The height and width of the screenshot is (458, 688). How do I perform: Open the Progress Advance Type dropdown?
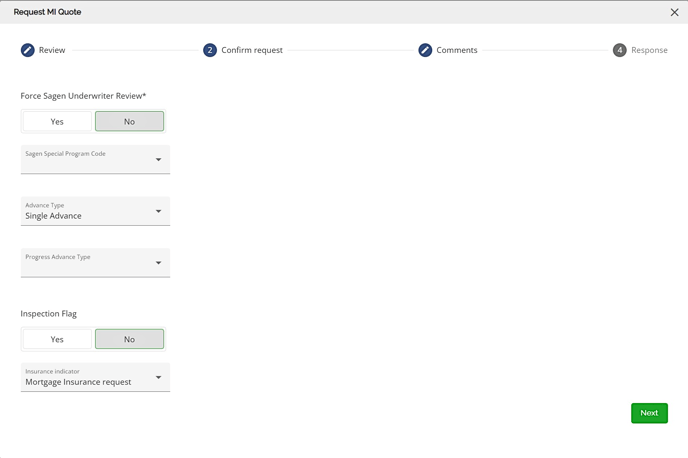click(95, 263)
